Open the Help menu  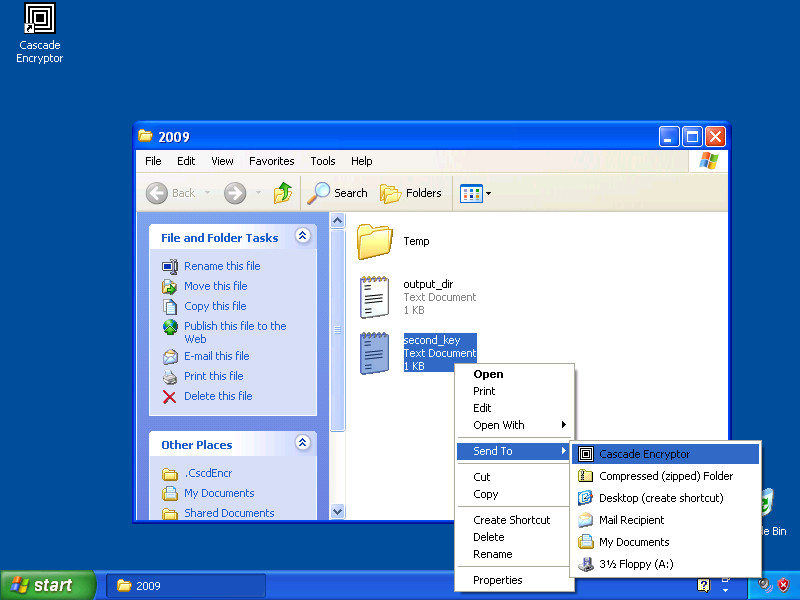(362, 161)
